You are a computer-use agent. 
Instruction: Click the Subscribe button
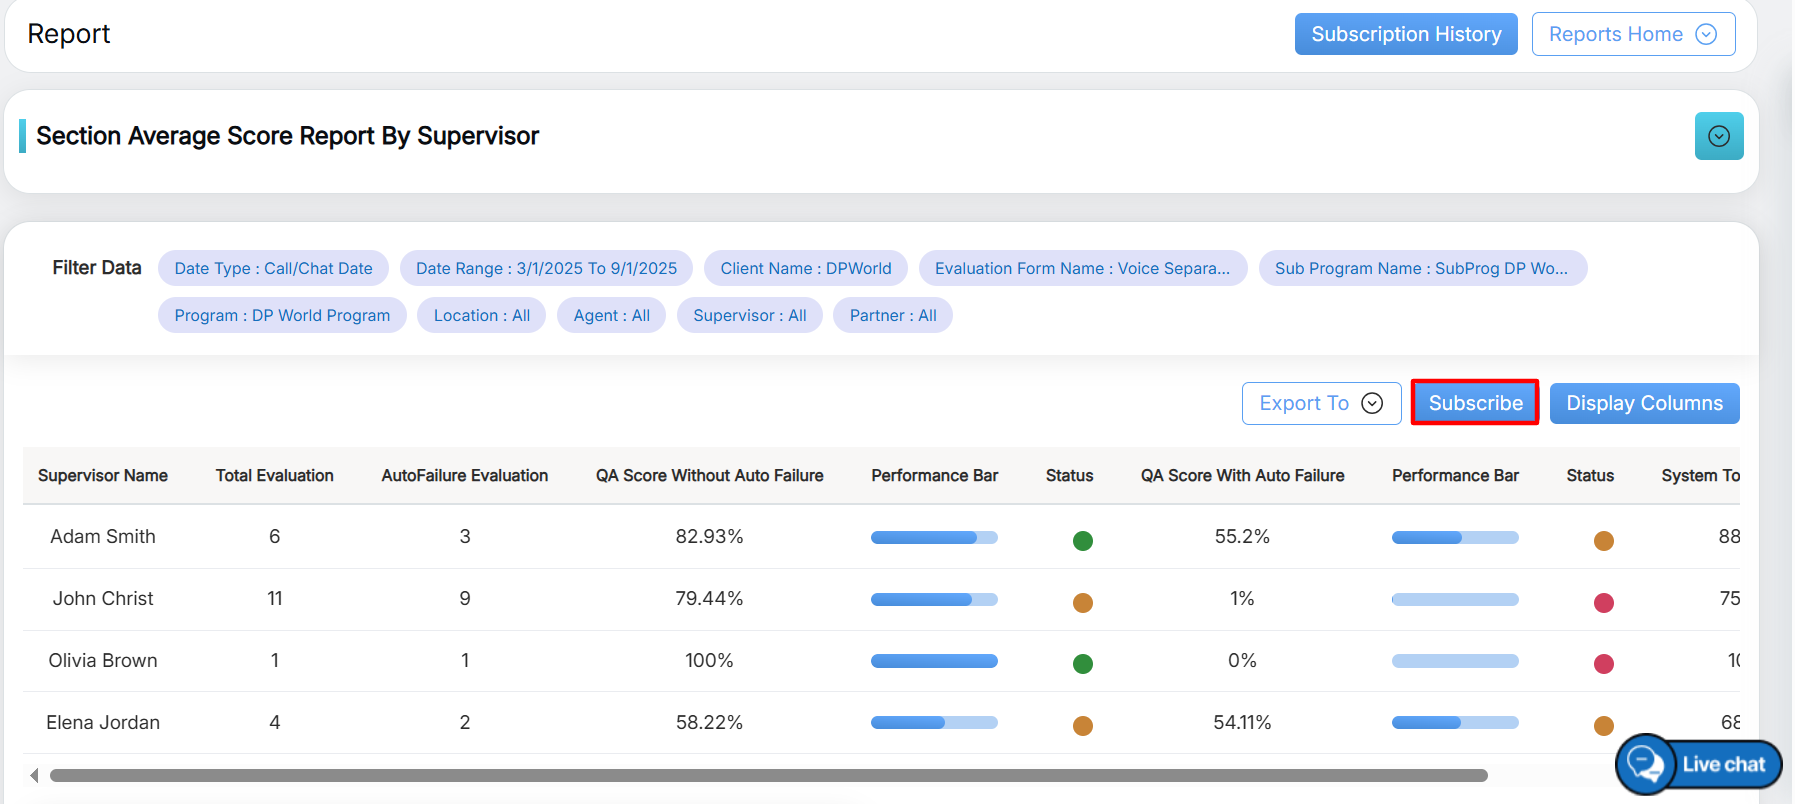1474,403
